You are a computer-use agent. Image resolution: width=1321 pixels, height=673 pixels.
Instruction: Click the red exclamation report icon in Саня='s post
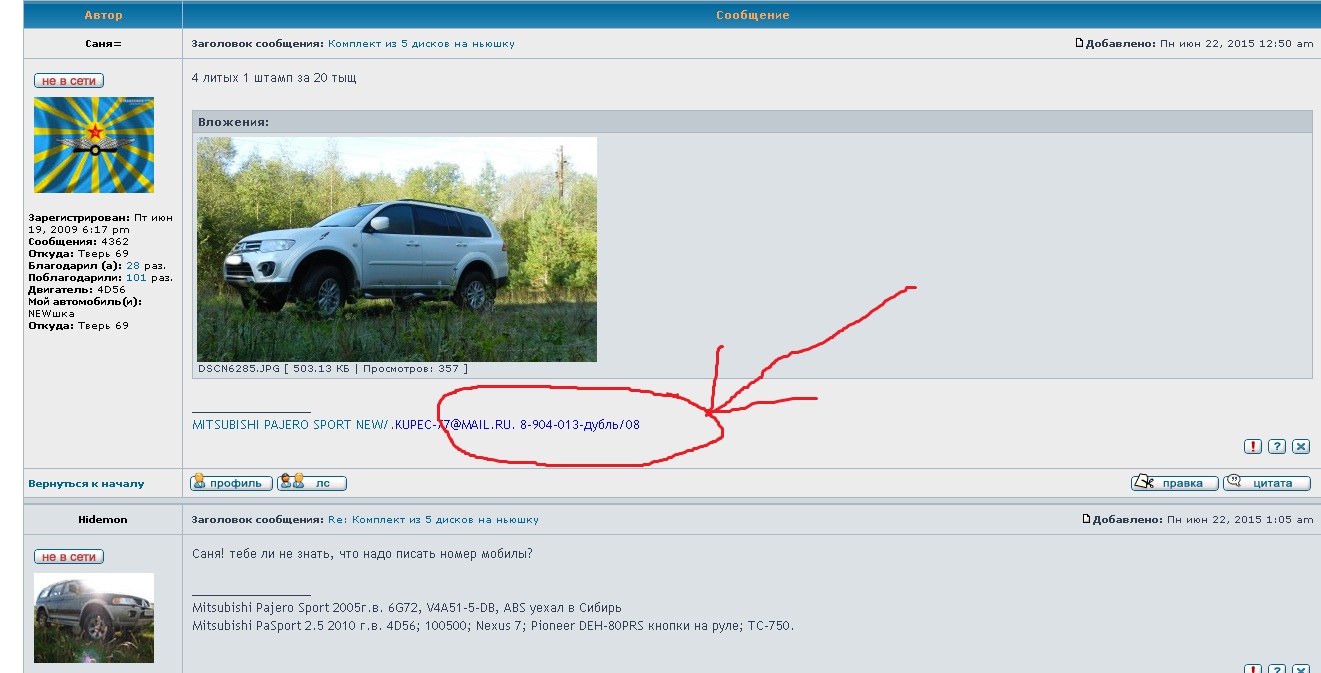pos(1252,447)
